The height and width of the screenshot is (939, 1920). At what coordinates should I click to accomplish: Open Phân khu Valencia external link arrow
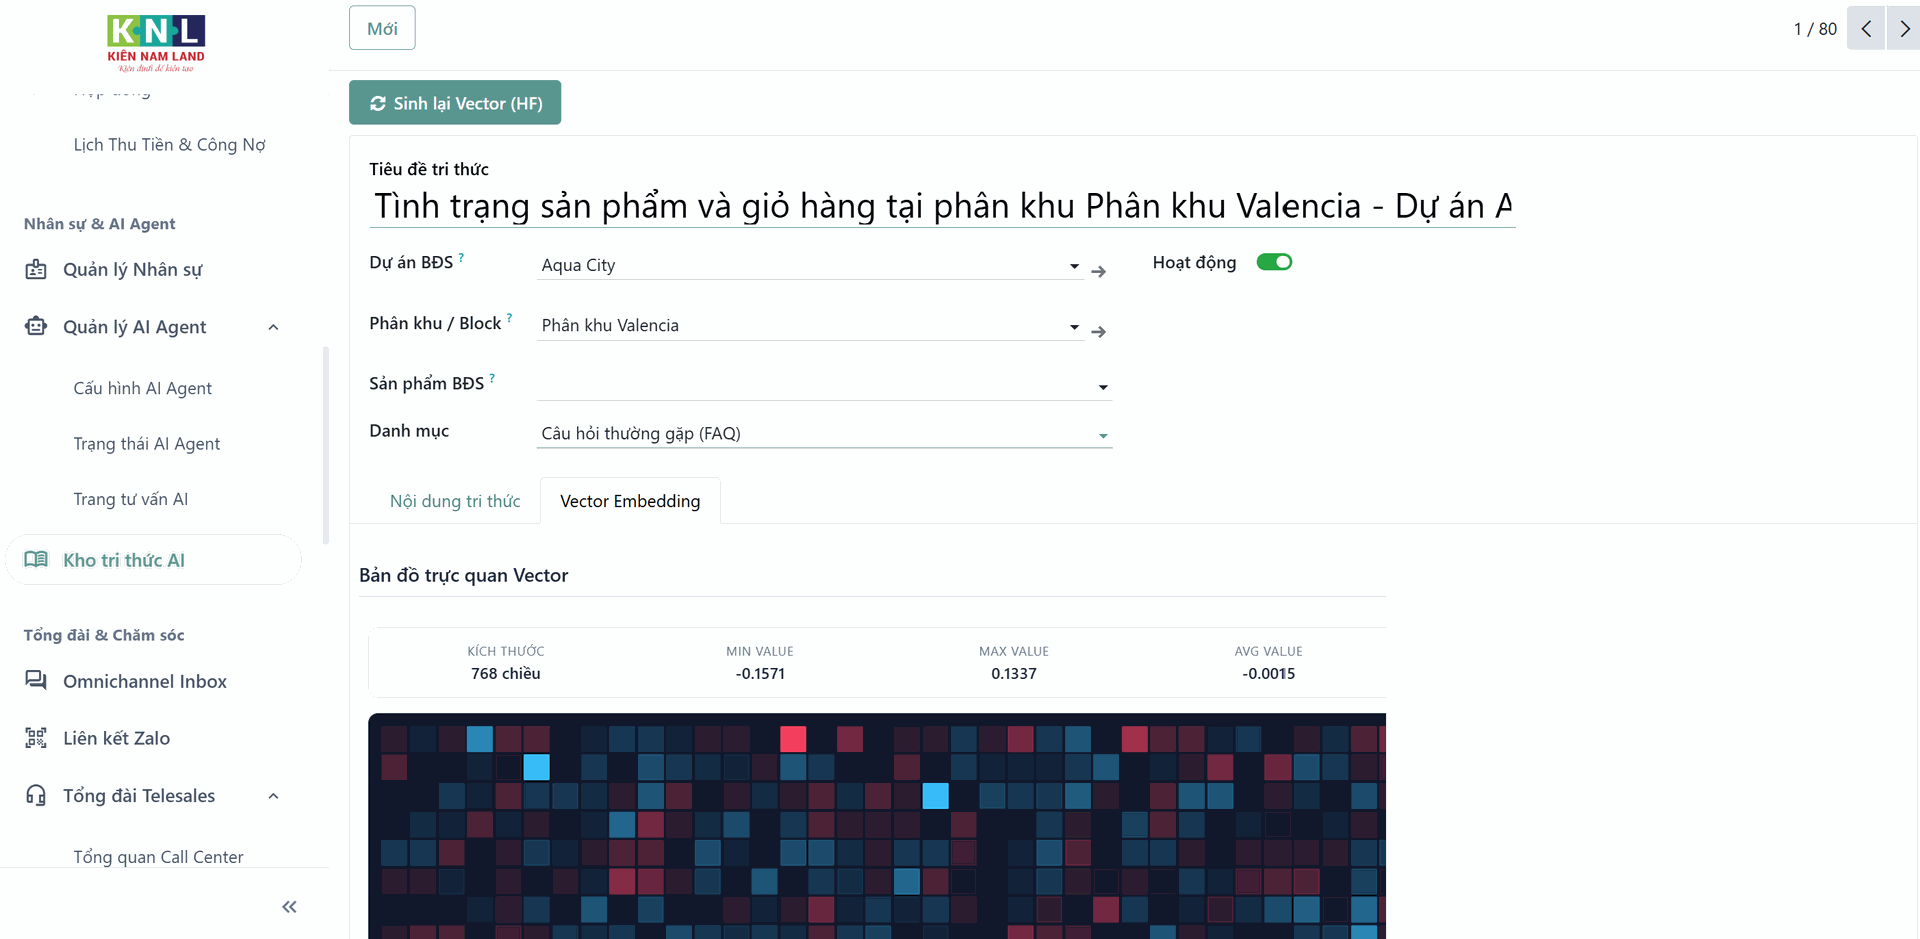click(x=1098, y=331)
